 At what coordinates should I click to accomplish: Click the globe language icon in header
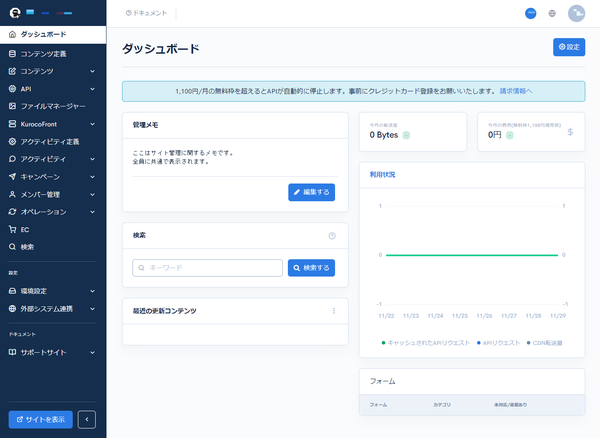[552, 13]
